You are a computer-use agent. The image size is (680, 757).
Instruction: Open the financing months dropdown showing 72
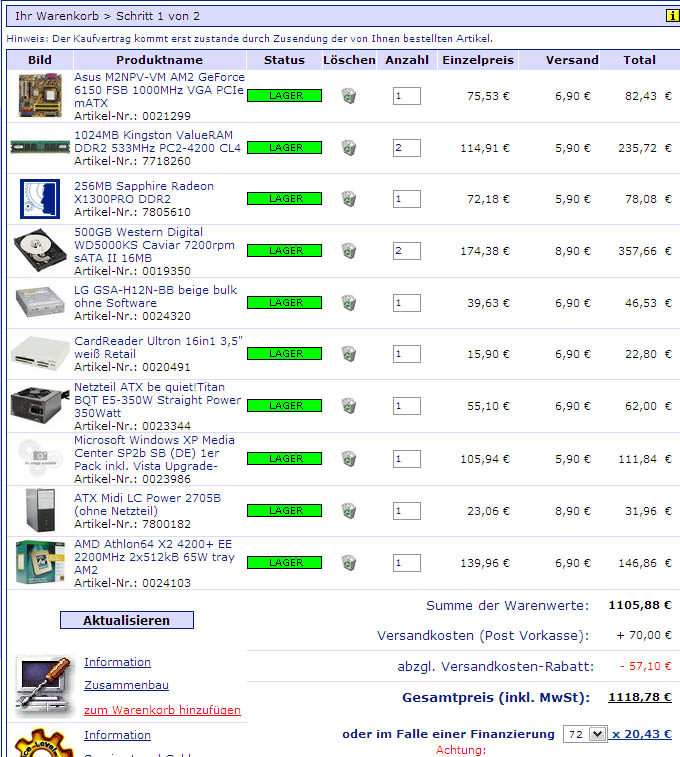(584, 734)
